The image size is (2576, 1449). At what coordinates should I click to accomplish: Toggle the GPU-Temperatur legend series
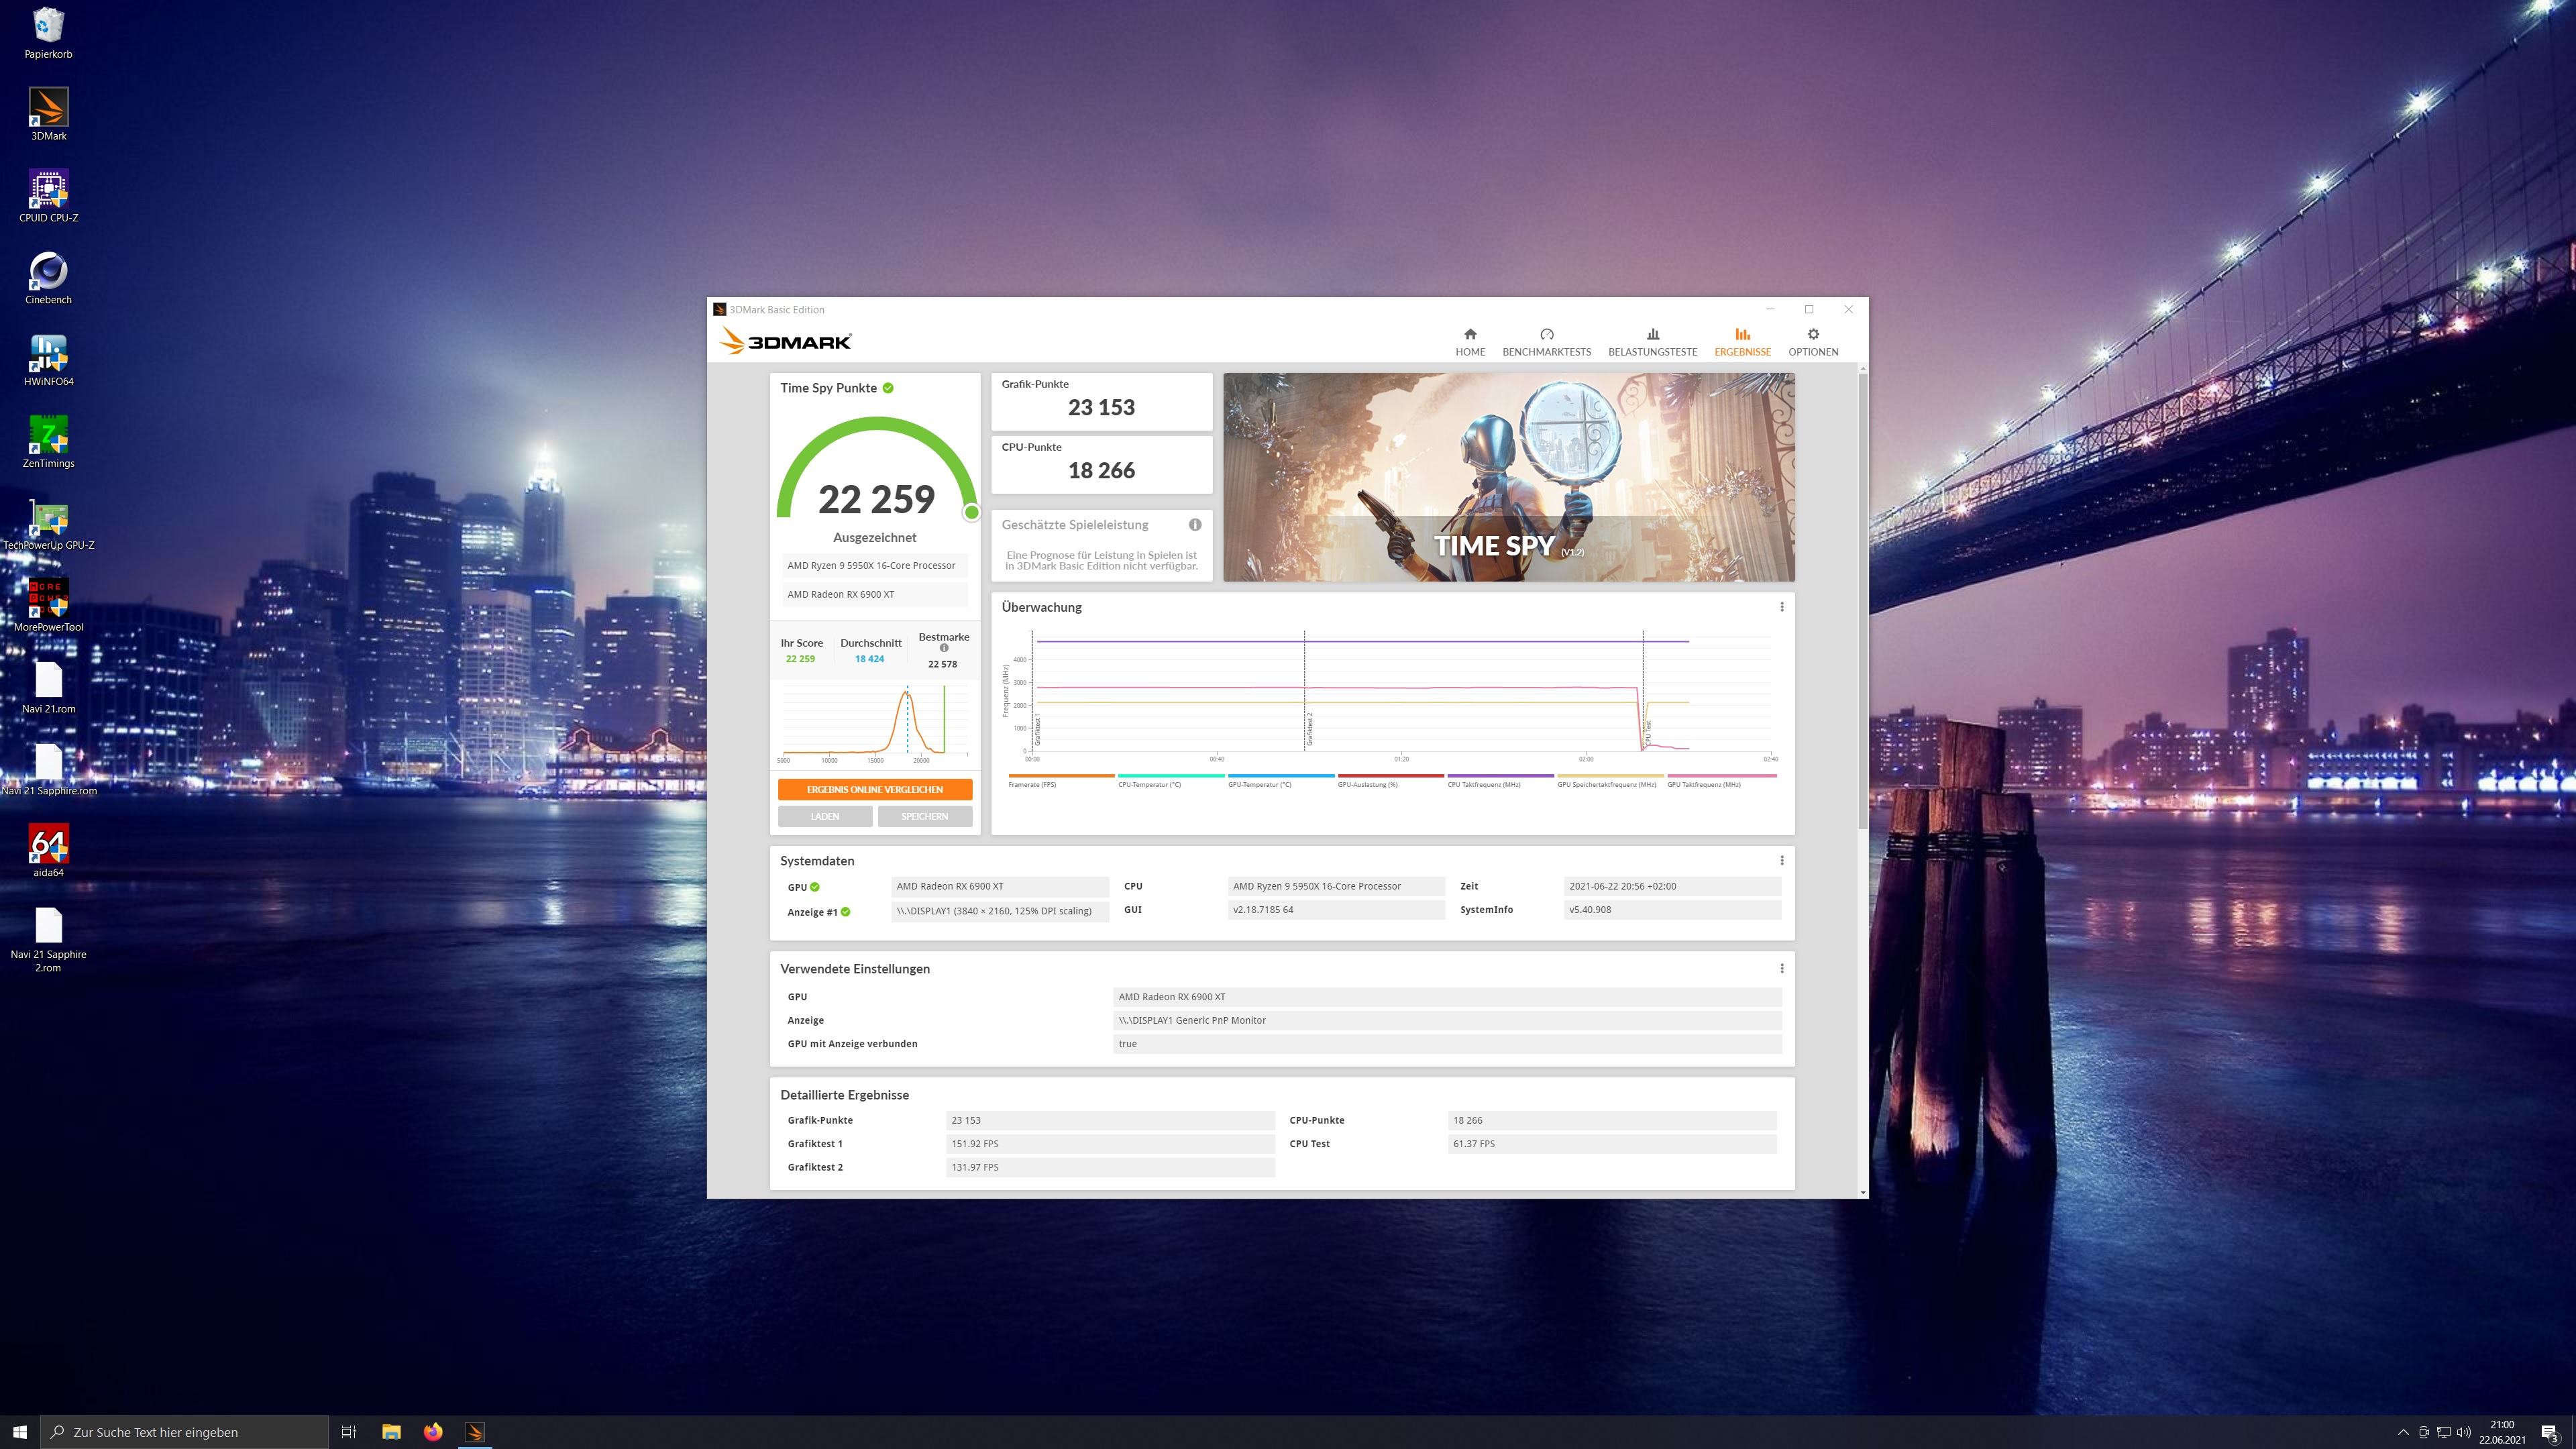click(x=1259, y=785)
